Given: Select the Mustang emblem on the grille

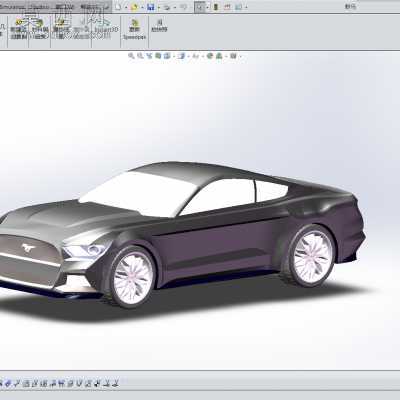Looking at the screenshot, I should (29, 248).
